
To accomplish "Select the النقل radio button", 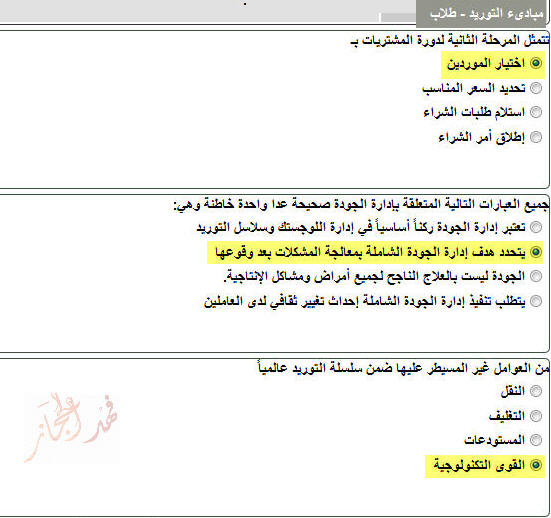I will pyautogui.click(x=536, y=391).
